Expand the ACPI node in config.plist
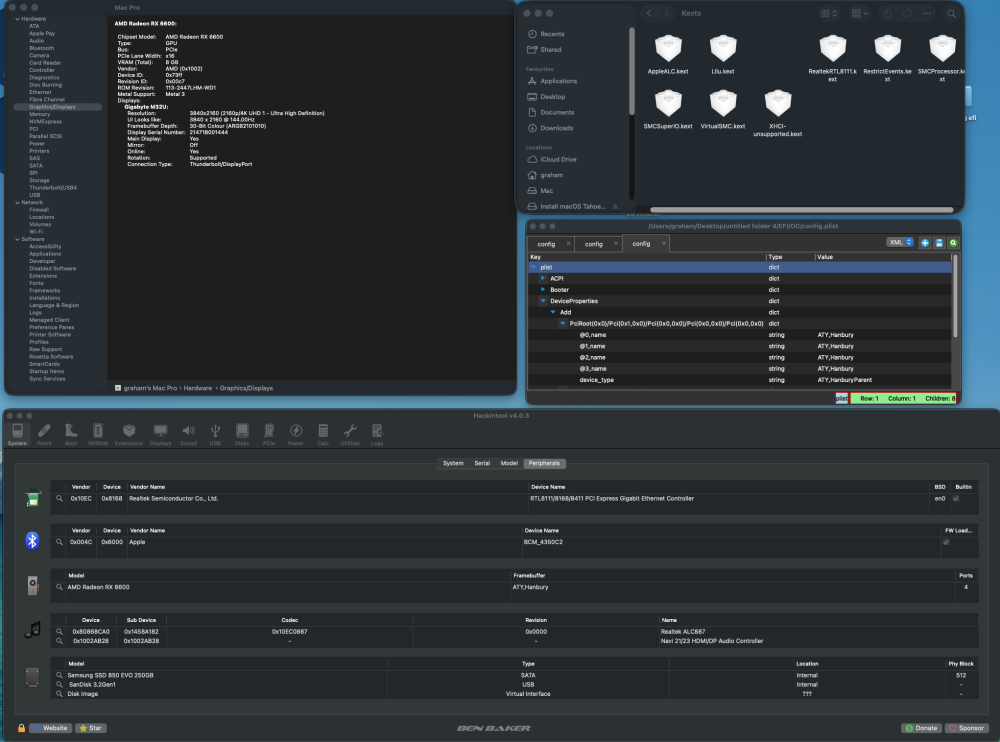Viewport: 1000px width, 742px height. (543, 278)
